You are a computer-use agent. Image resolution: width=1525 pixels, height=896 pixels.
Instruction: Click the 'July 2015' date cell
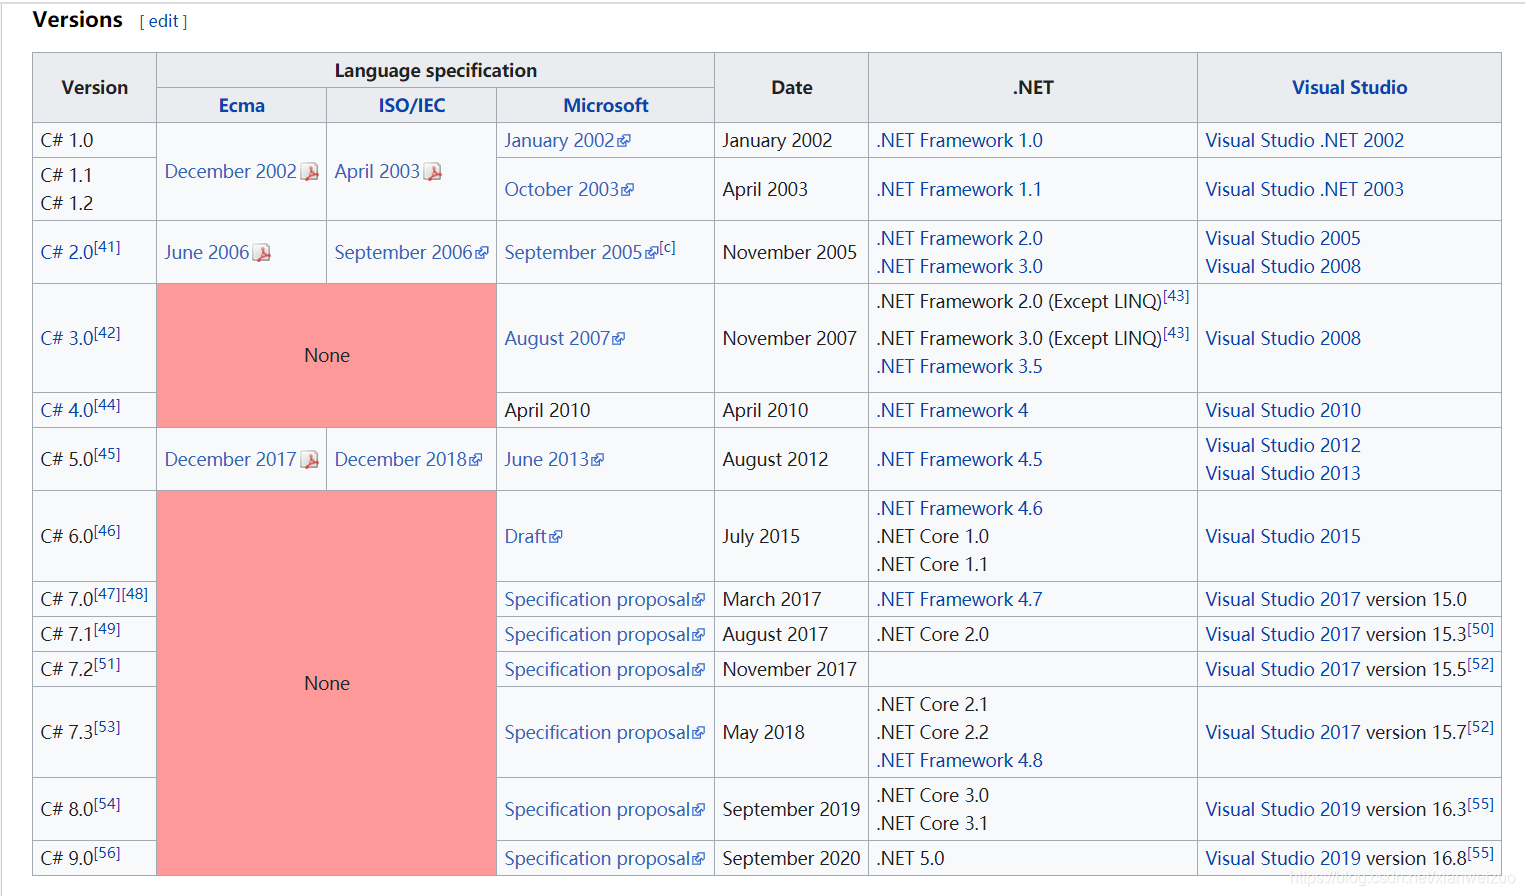pyautogui.click(x=791, y=536)
